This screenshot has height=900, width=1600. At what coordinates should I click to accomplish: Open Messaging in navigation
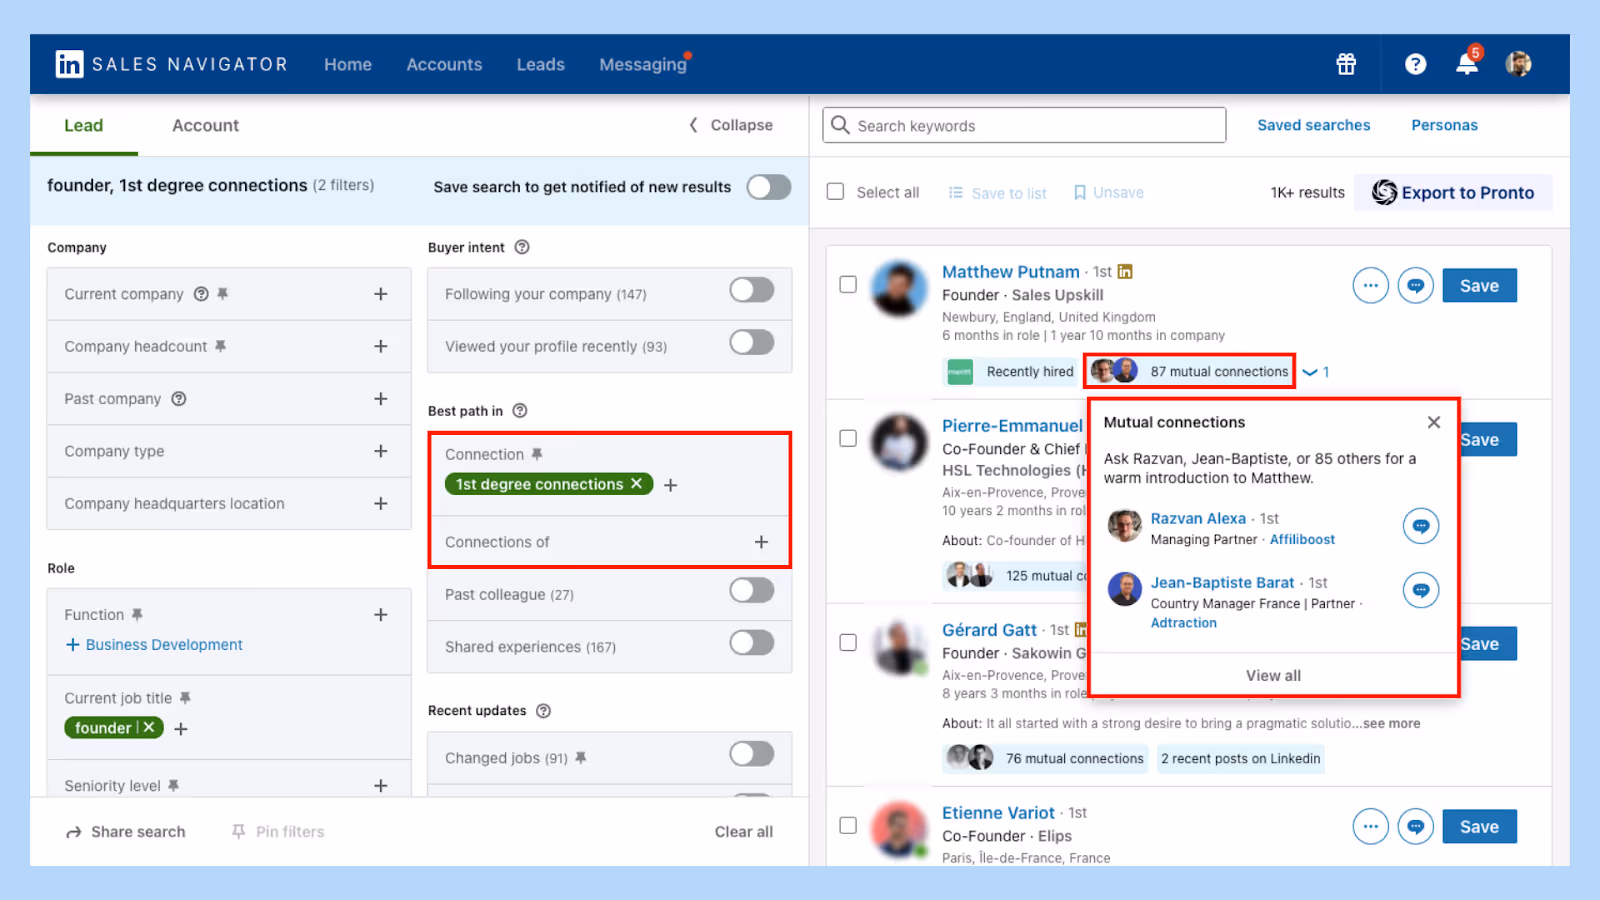(643, 64)
